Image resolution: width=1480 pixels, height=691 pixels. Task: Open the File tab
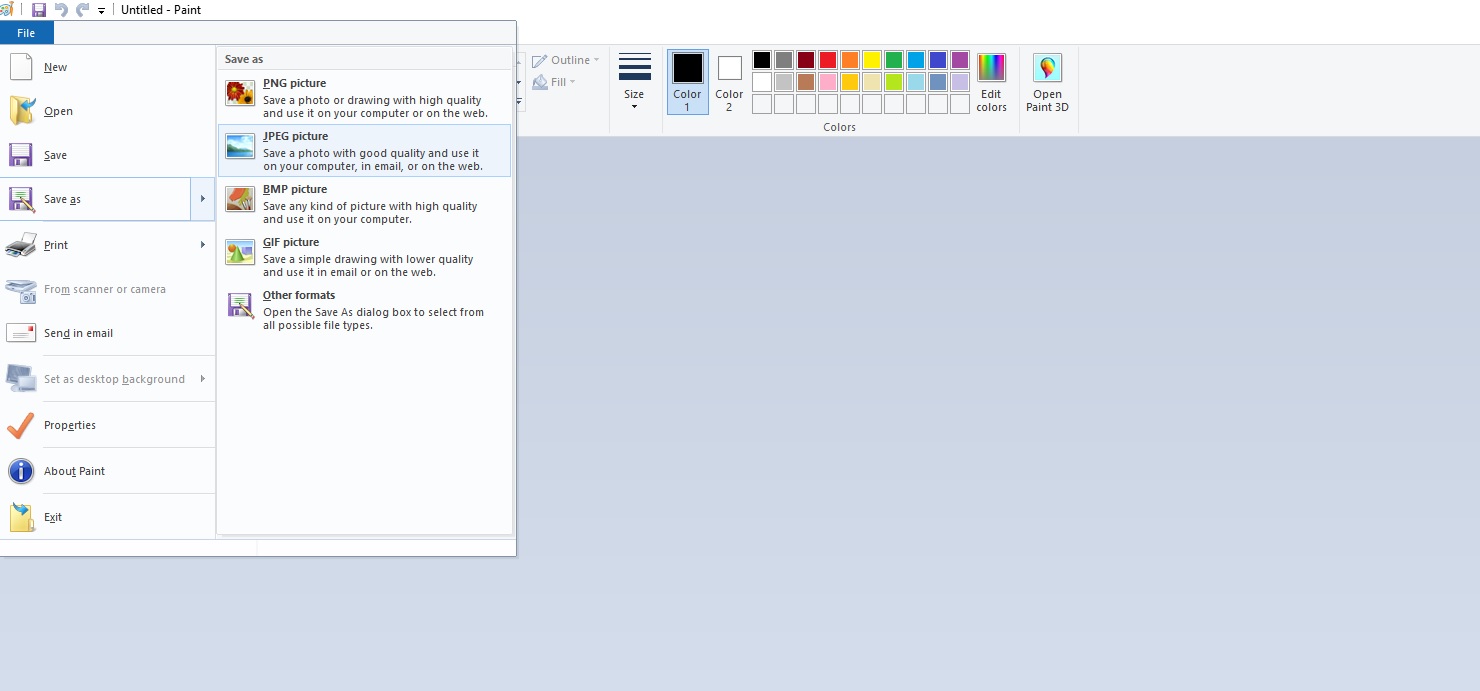26,33
